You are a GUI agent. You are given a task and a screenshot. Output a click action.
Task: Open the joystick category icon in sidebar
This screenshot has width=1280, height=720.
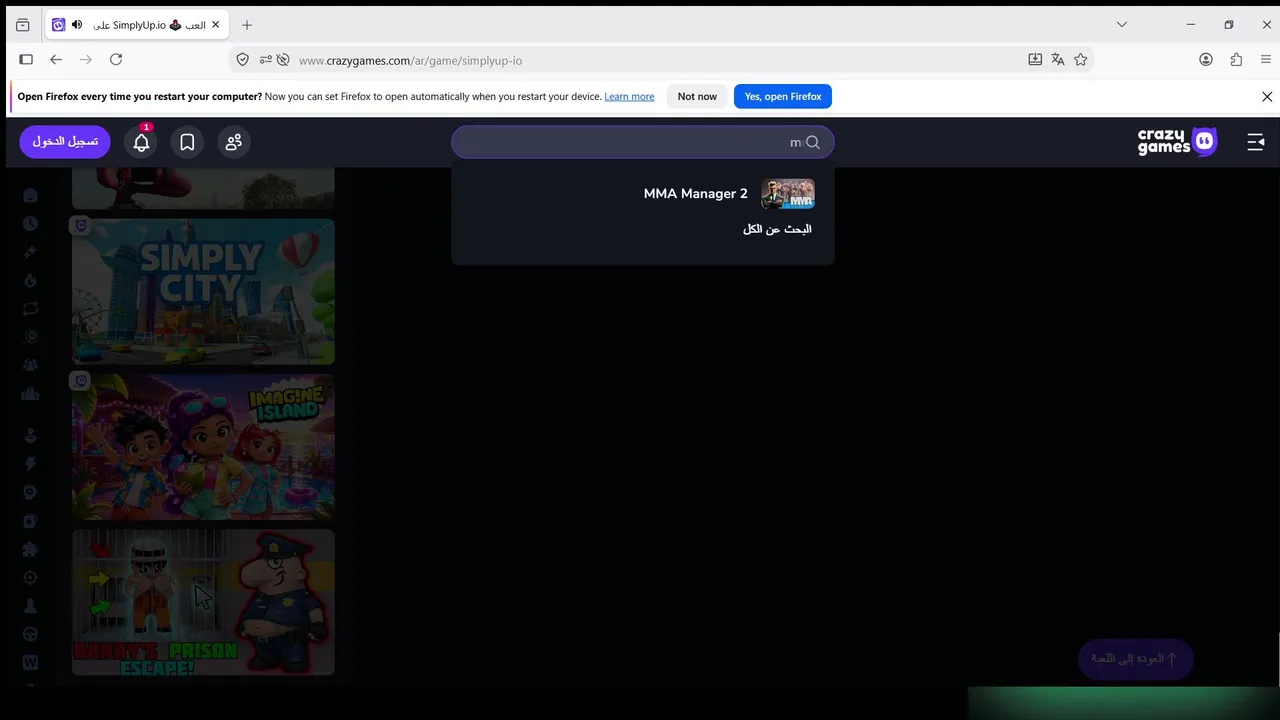(x=30, y=436)
